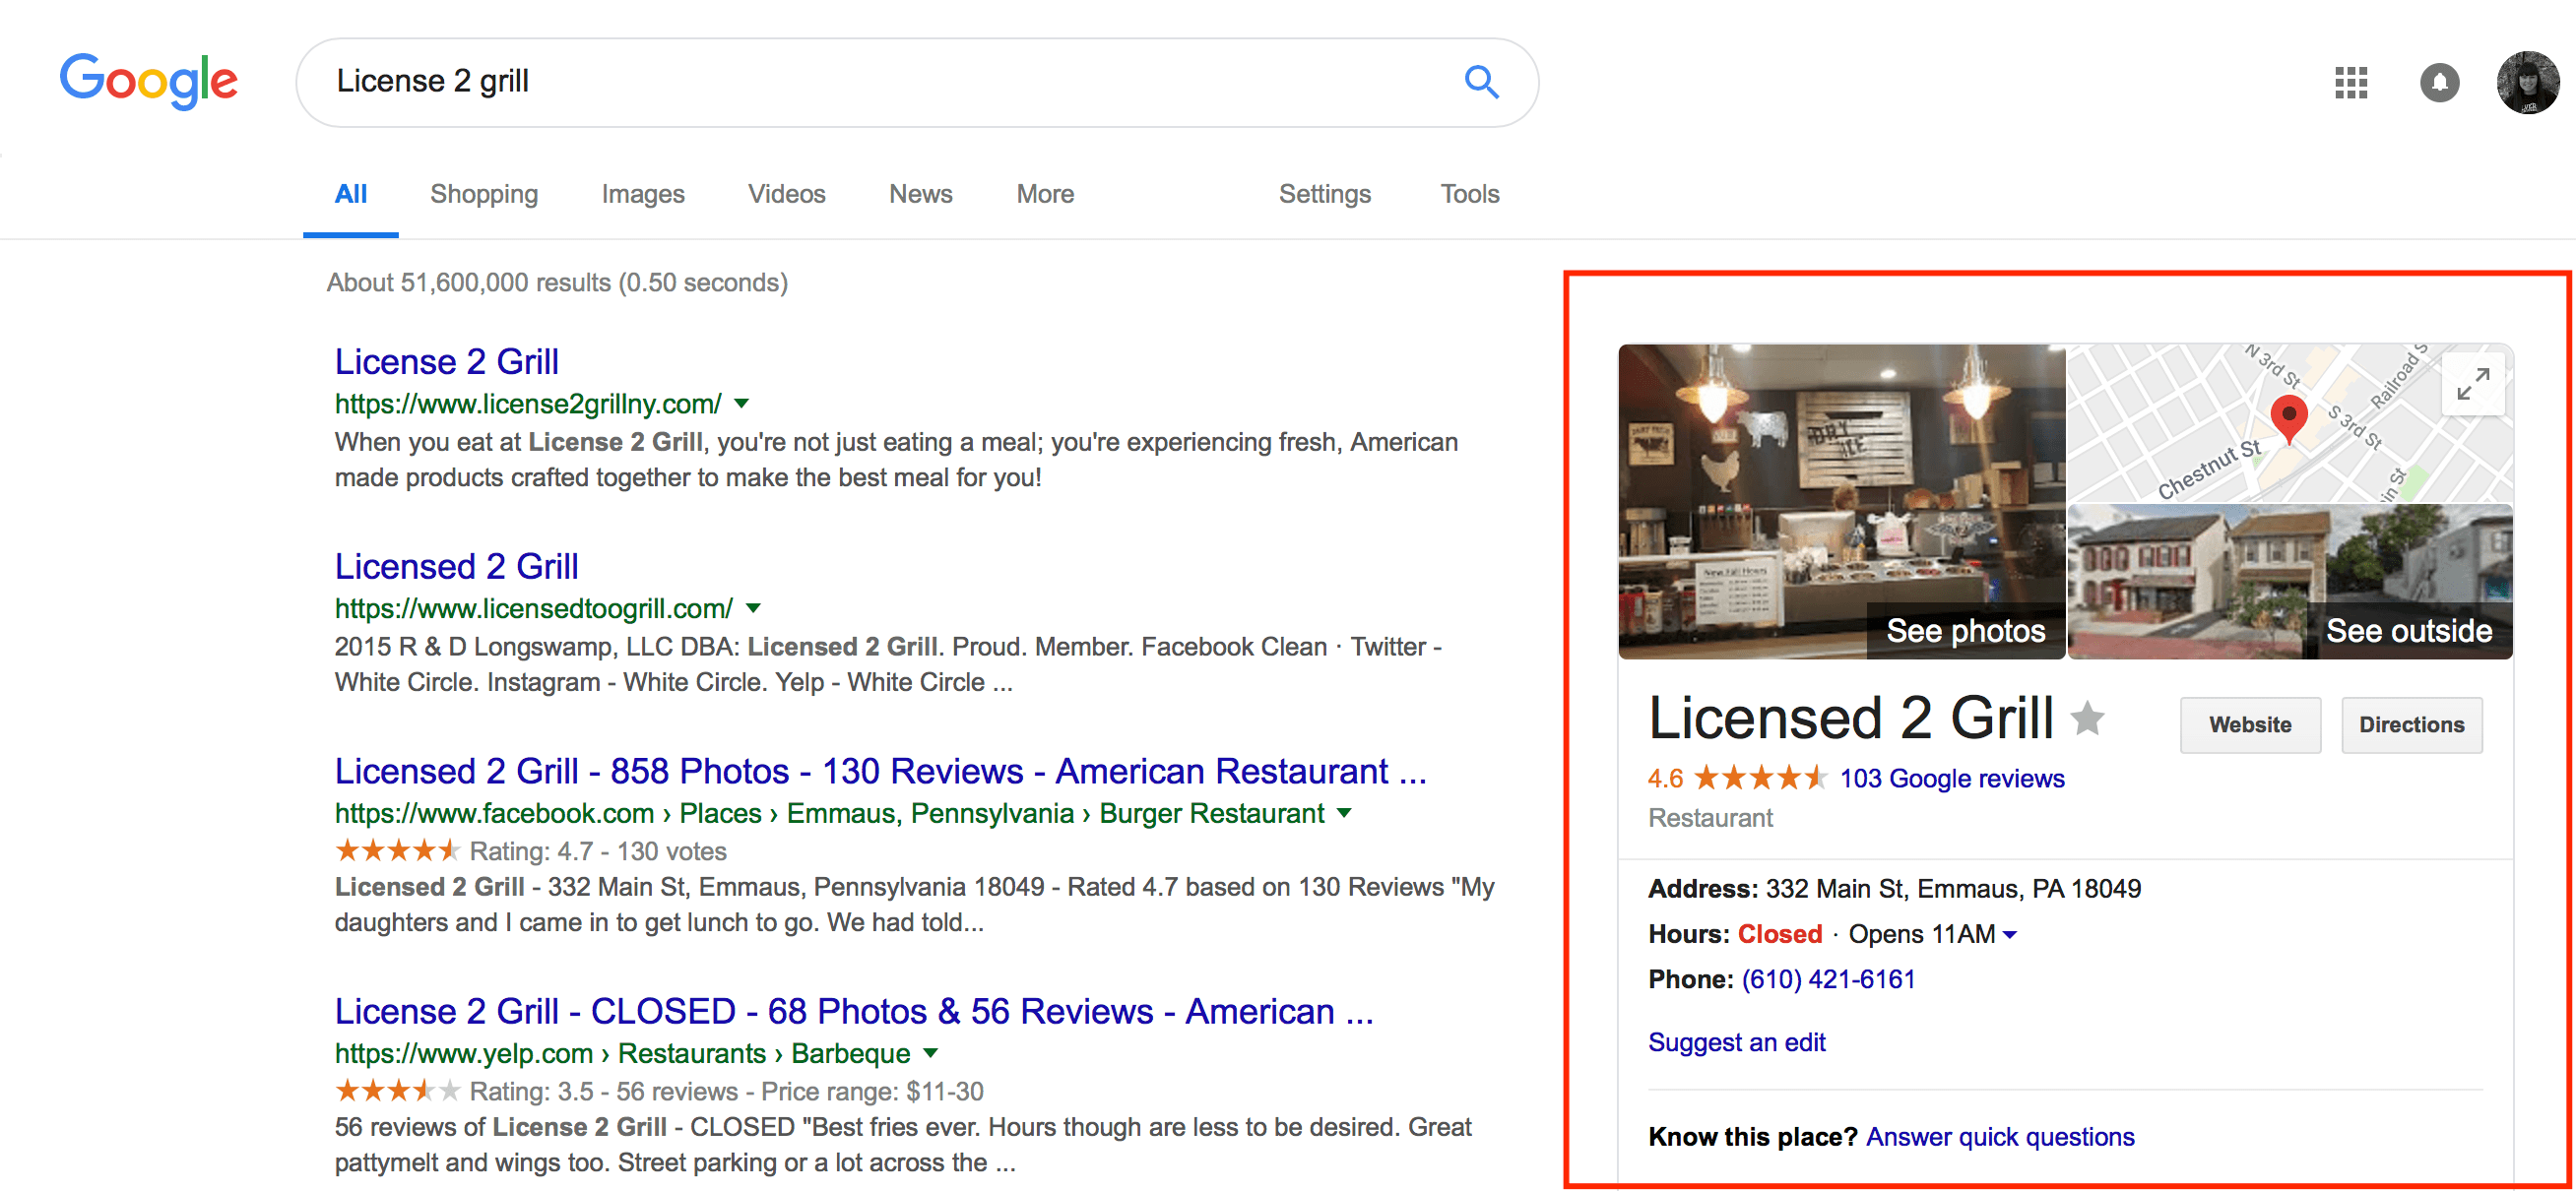
Task: Open 103 Google reviews
Action: [x=1951, y=778]
